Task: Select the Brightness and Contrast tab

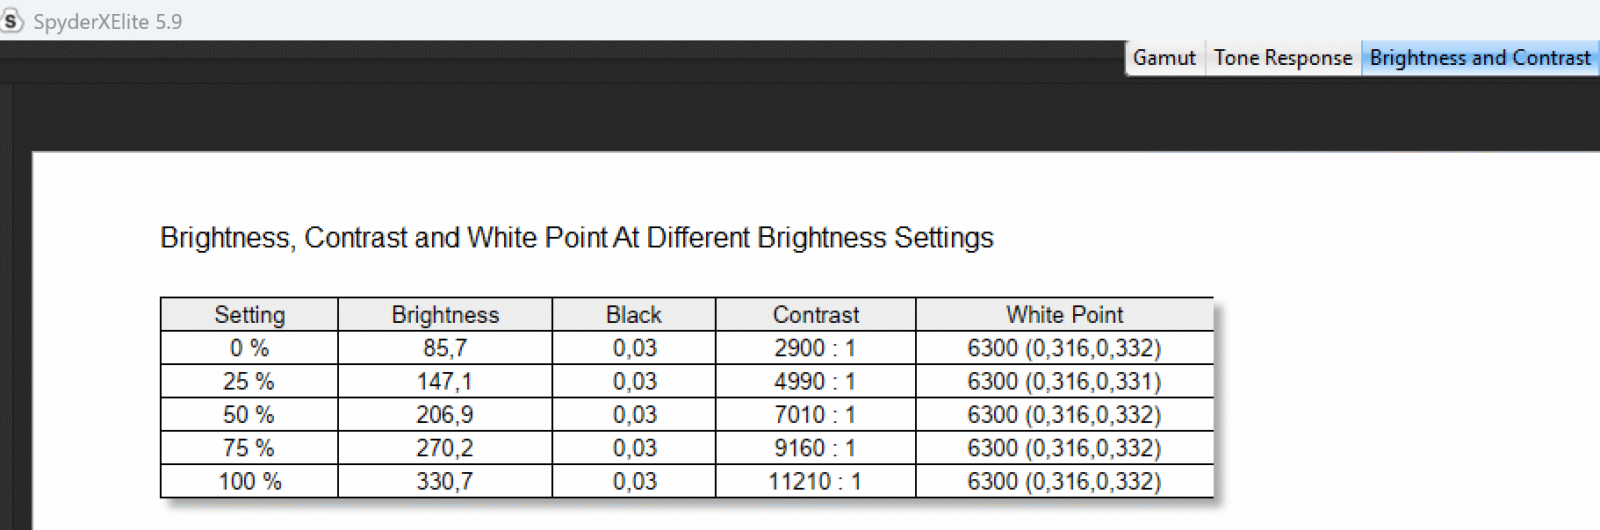Action: 1480,58
